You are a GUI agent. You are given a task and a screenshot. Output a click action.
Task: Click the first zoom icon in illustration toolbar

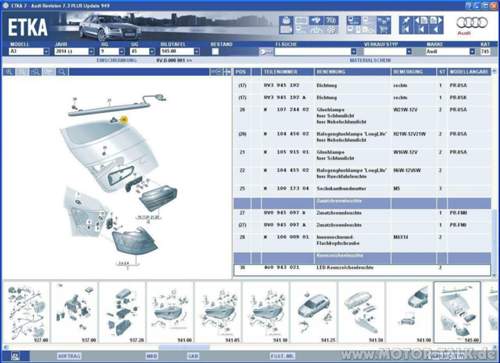point(9,72)
